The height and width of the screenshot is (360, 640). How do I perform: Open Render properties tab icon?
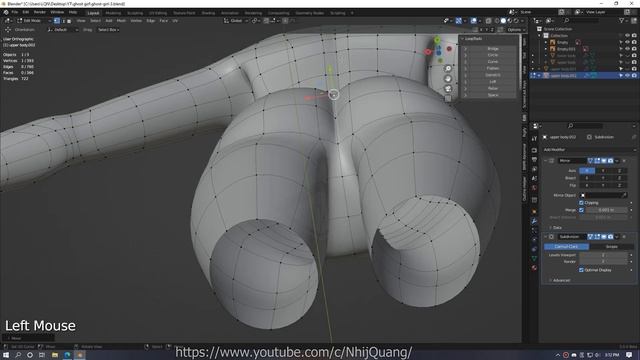tap(534, 150)
